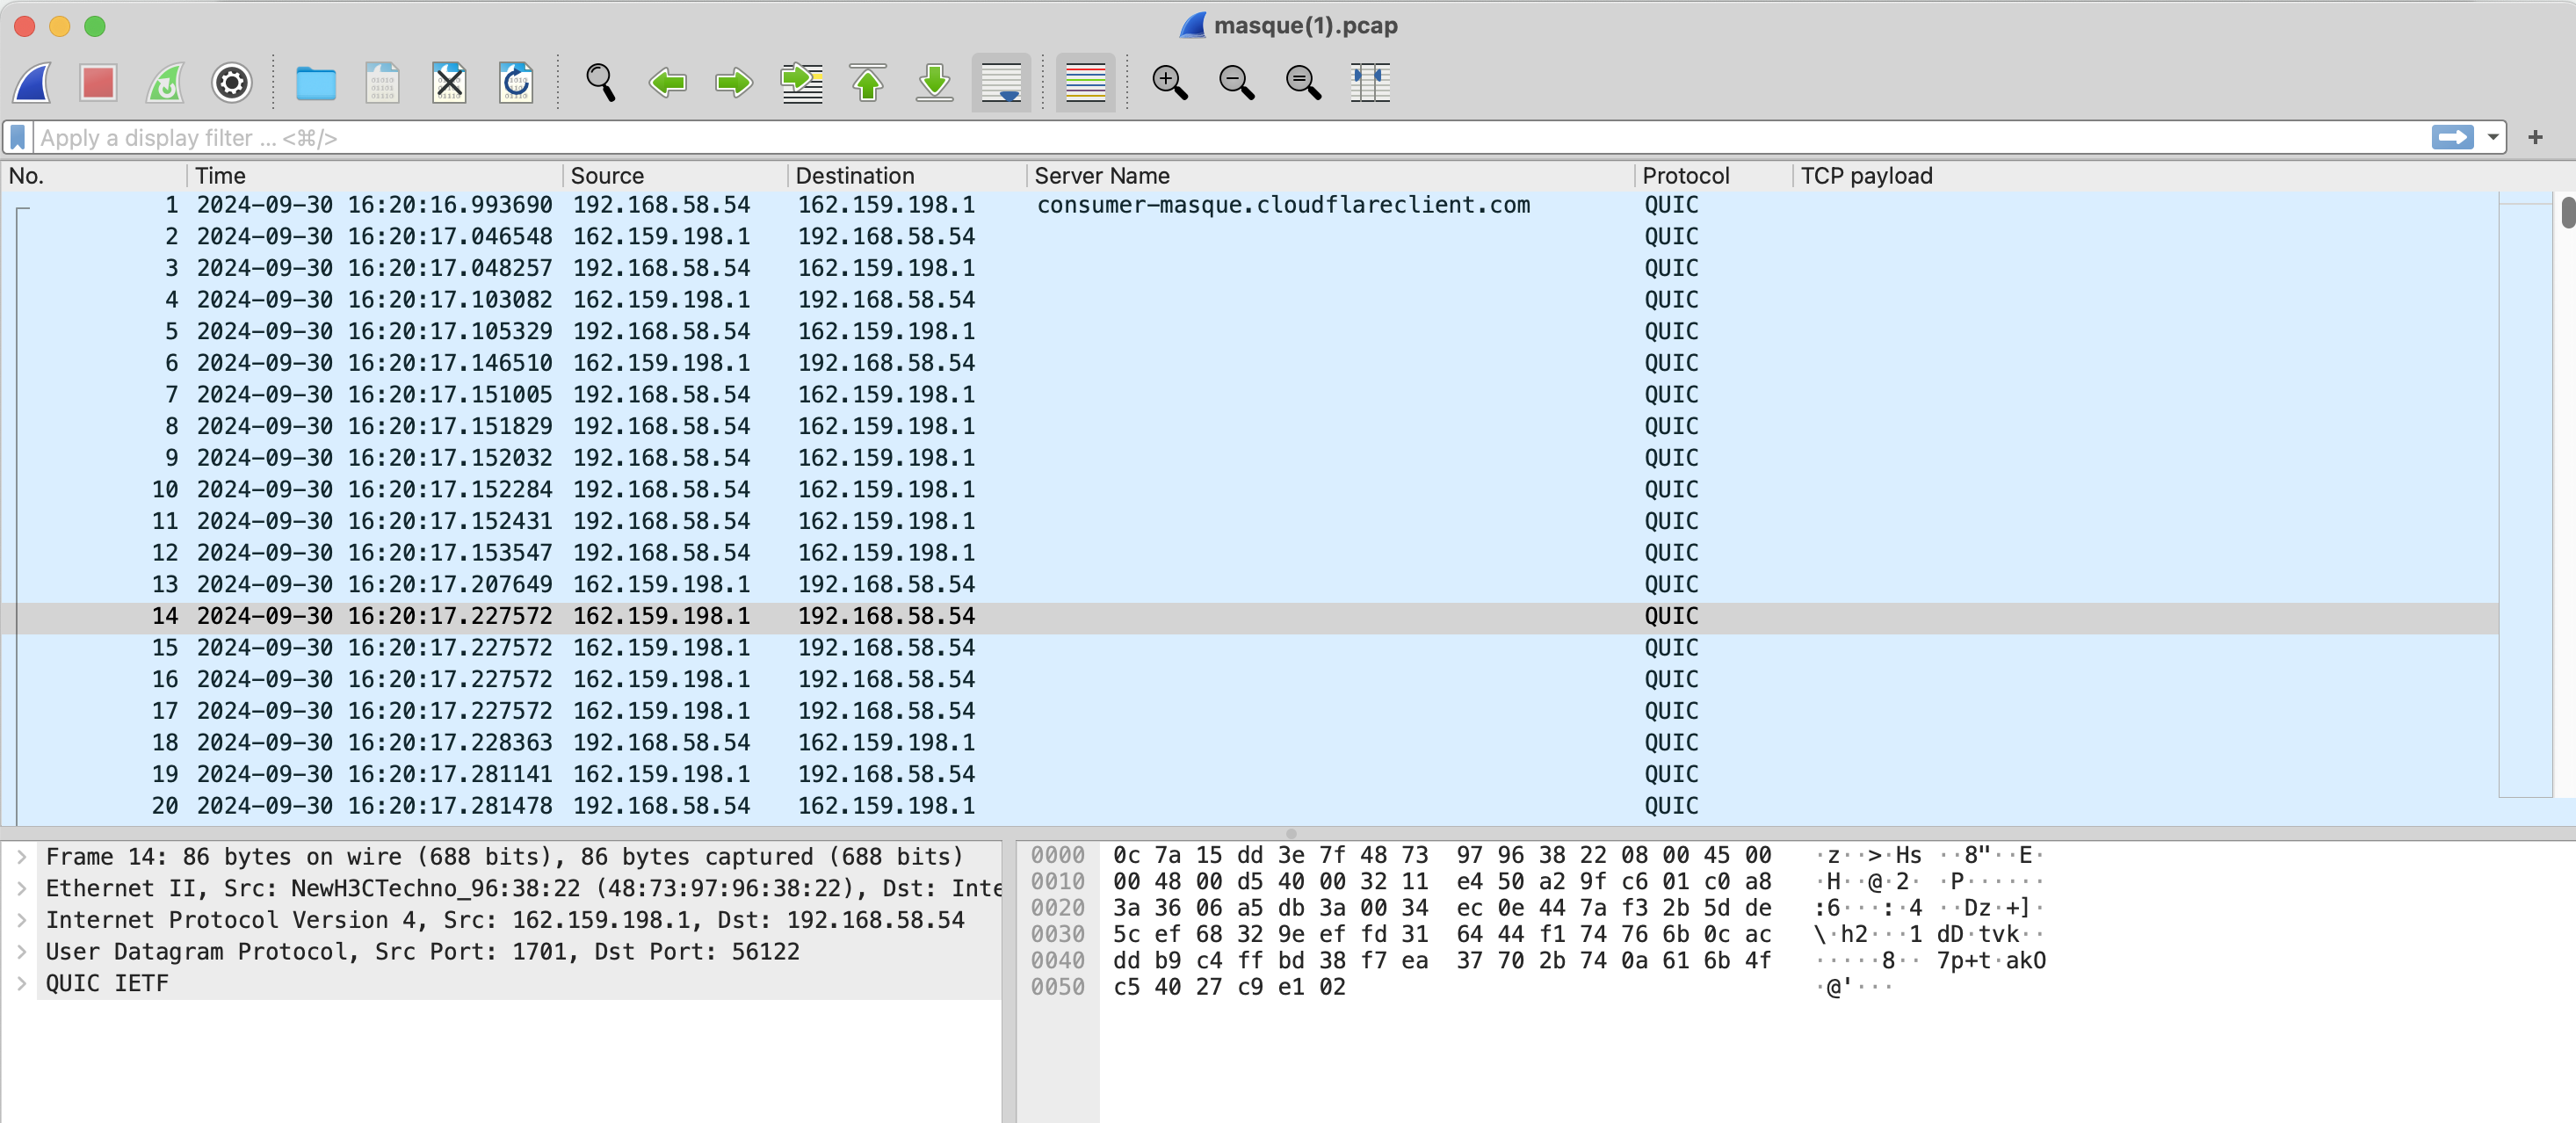Click the display filter input field
2576x1123 pixels.
click(x=1200, y=137)
